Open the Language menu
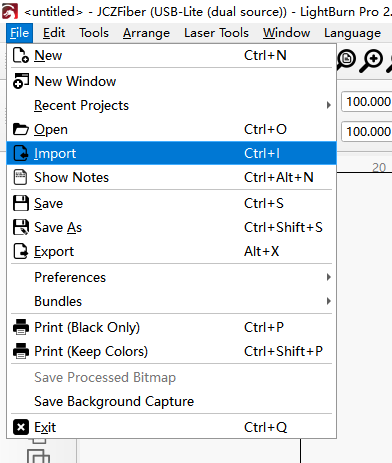 pos(352,33)
